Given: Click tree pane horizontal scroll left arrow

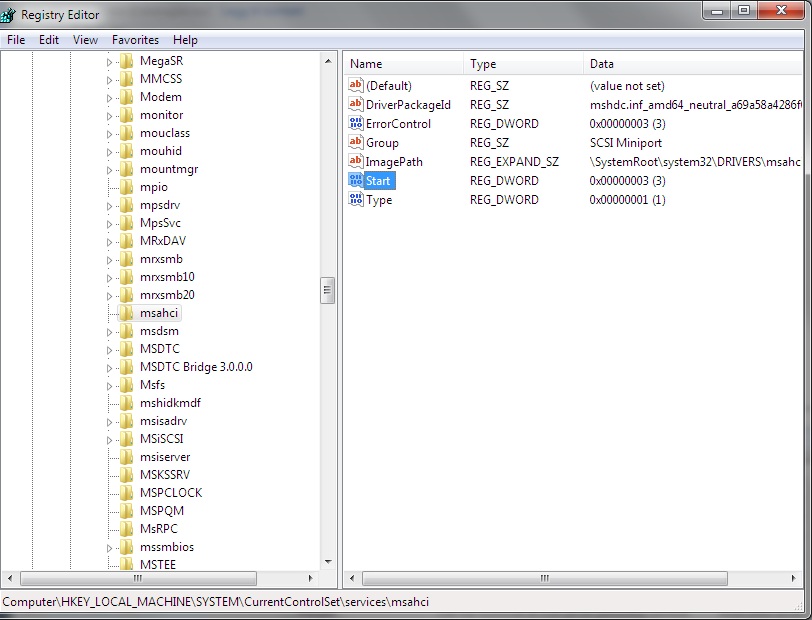Looking at the screenshot, I should point(9,578).
